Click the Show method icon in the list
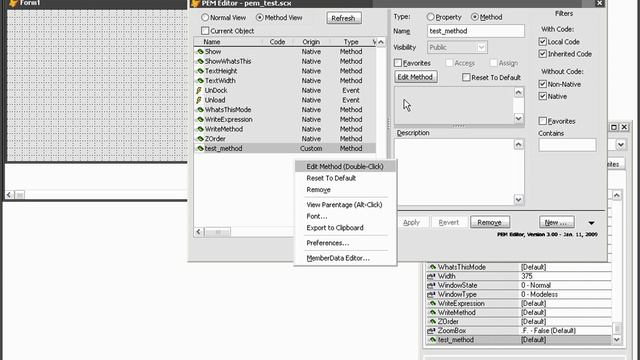Image resolution: width=640 pixels, height=360 pixels. [x=200, y=52]
